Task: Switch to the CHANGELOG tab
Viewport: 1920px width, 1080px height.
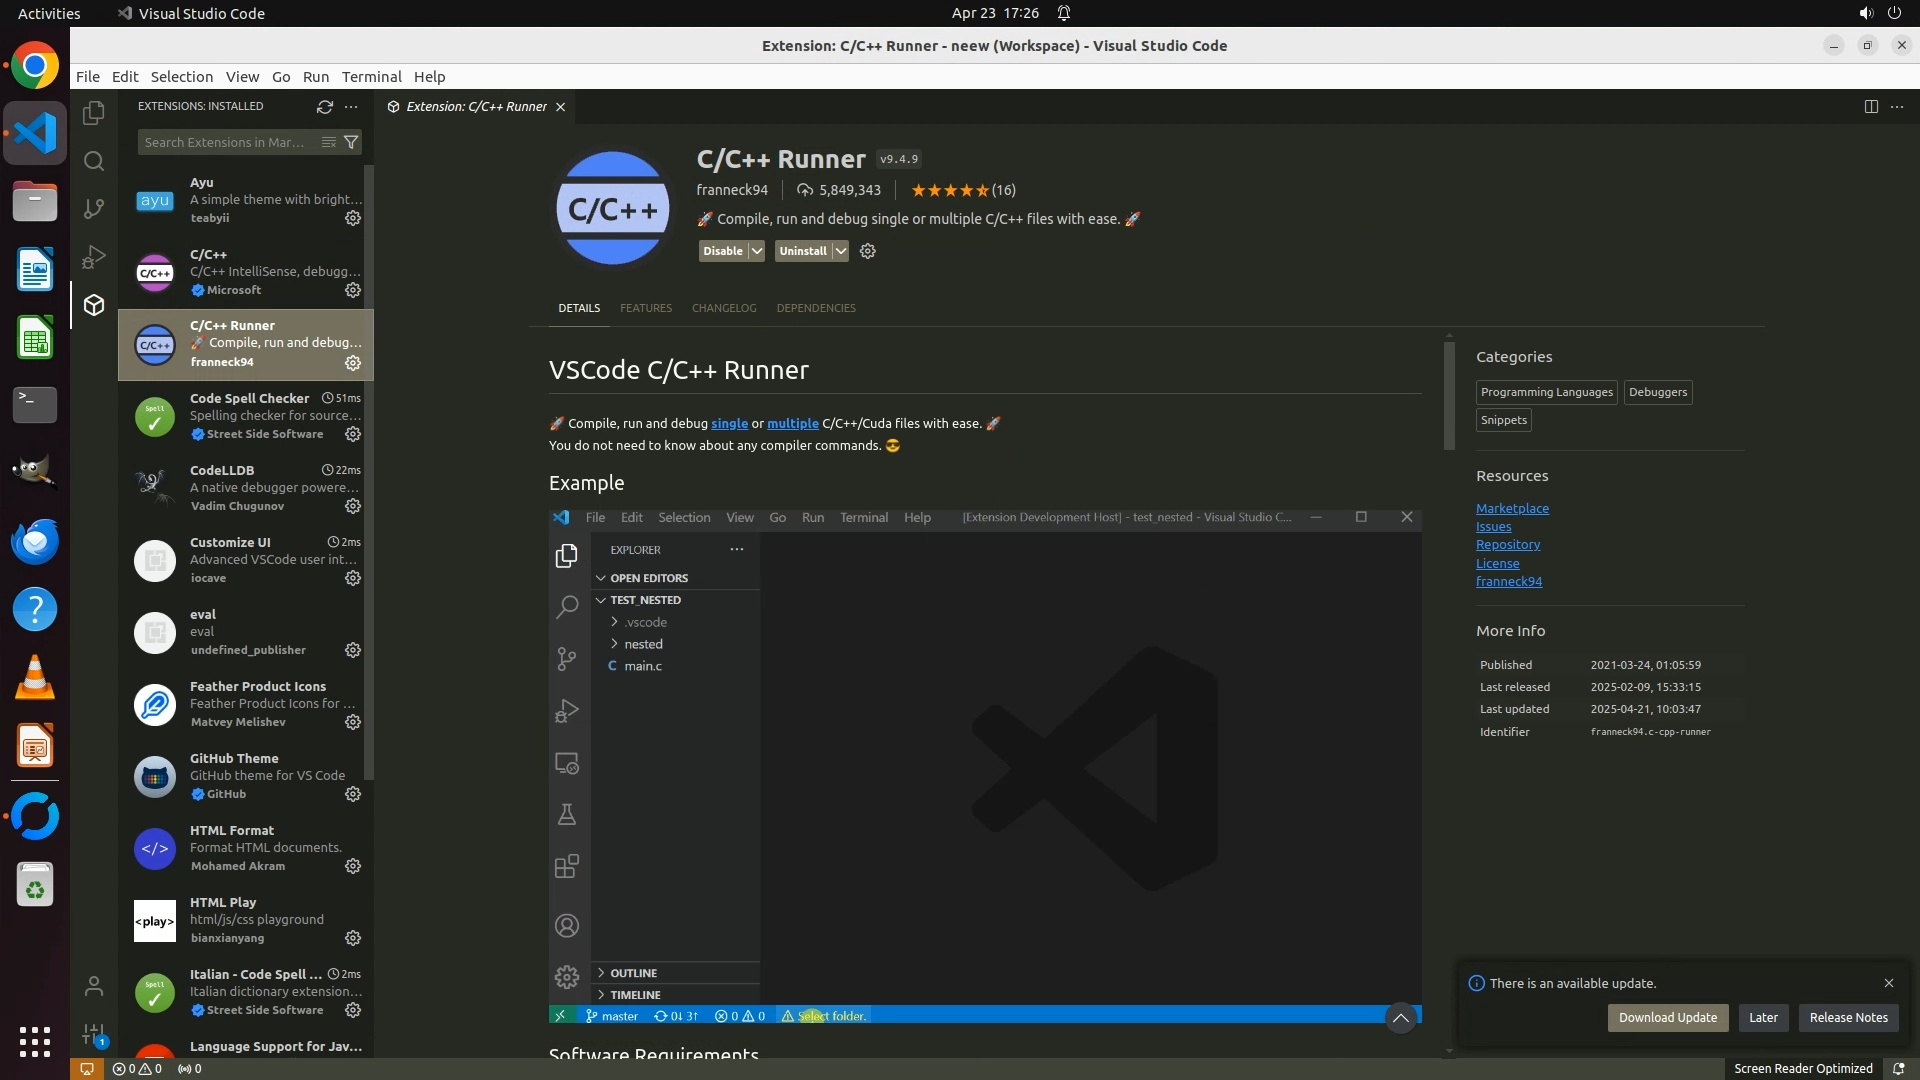Action: pos(723,308)
